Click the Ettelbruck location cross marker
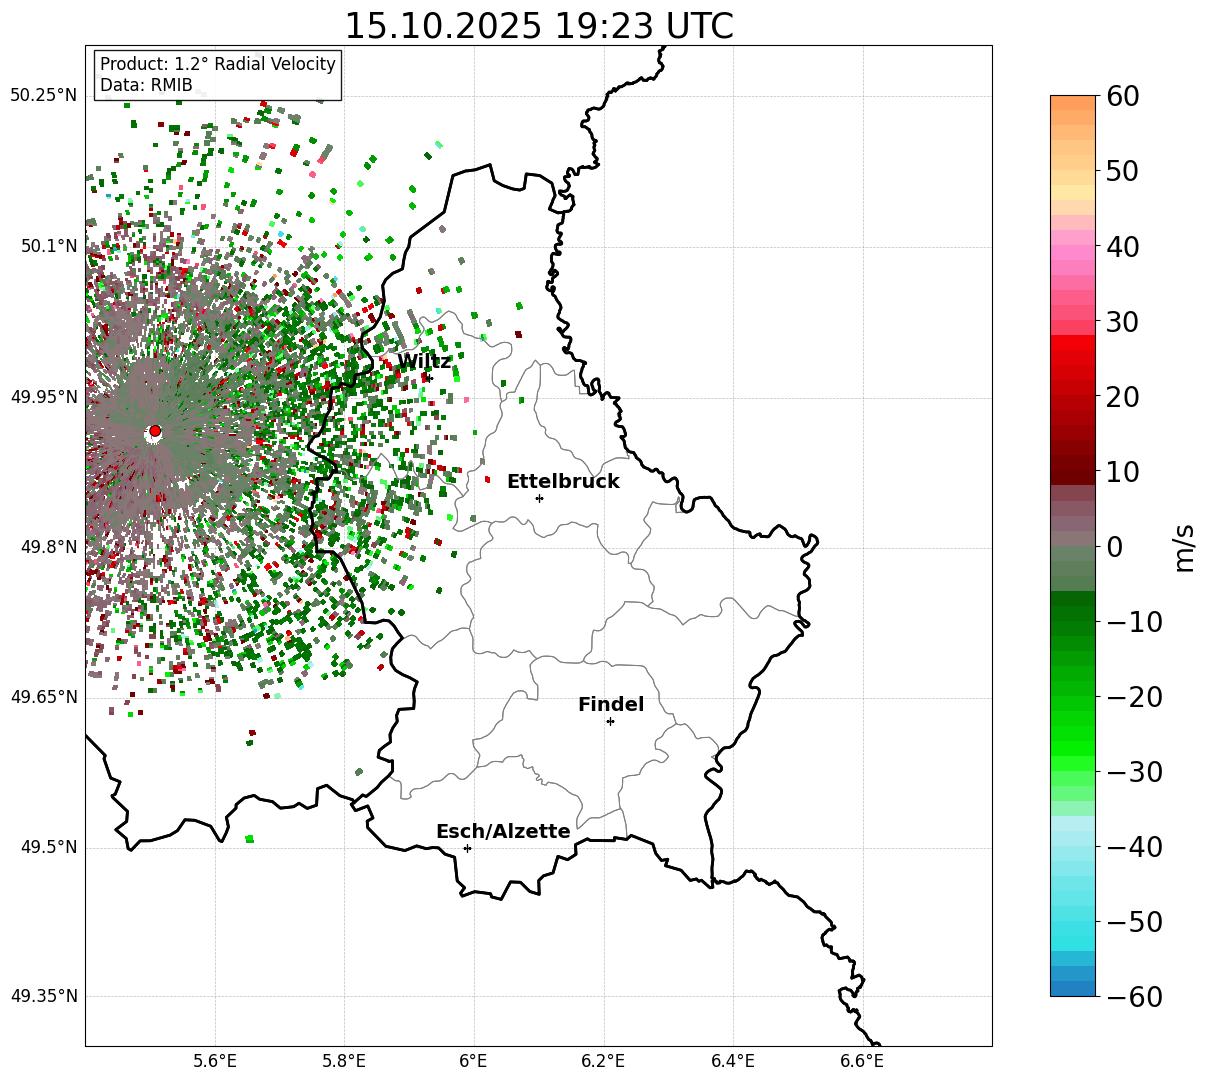The height and width of the screenshot is (1081, 1207). (x=540, y=498)
